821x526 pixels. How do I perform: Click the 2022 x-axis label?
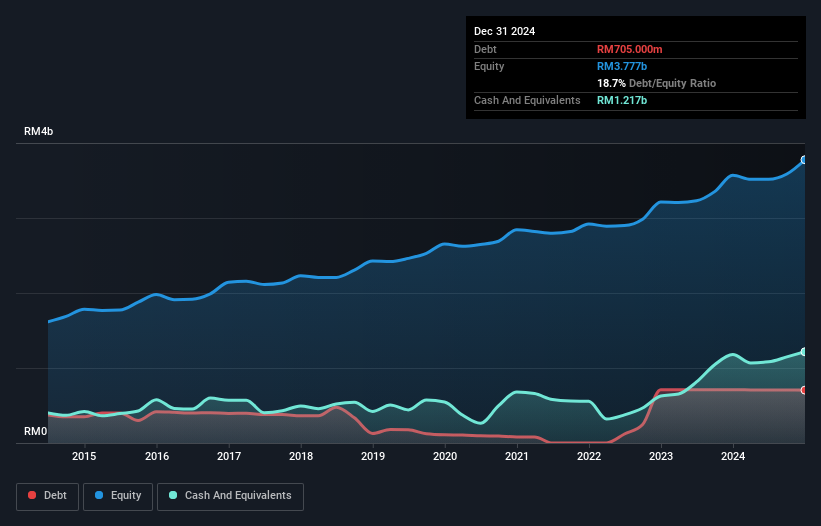[589, 456]
